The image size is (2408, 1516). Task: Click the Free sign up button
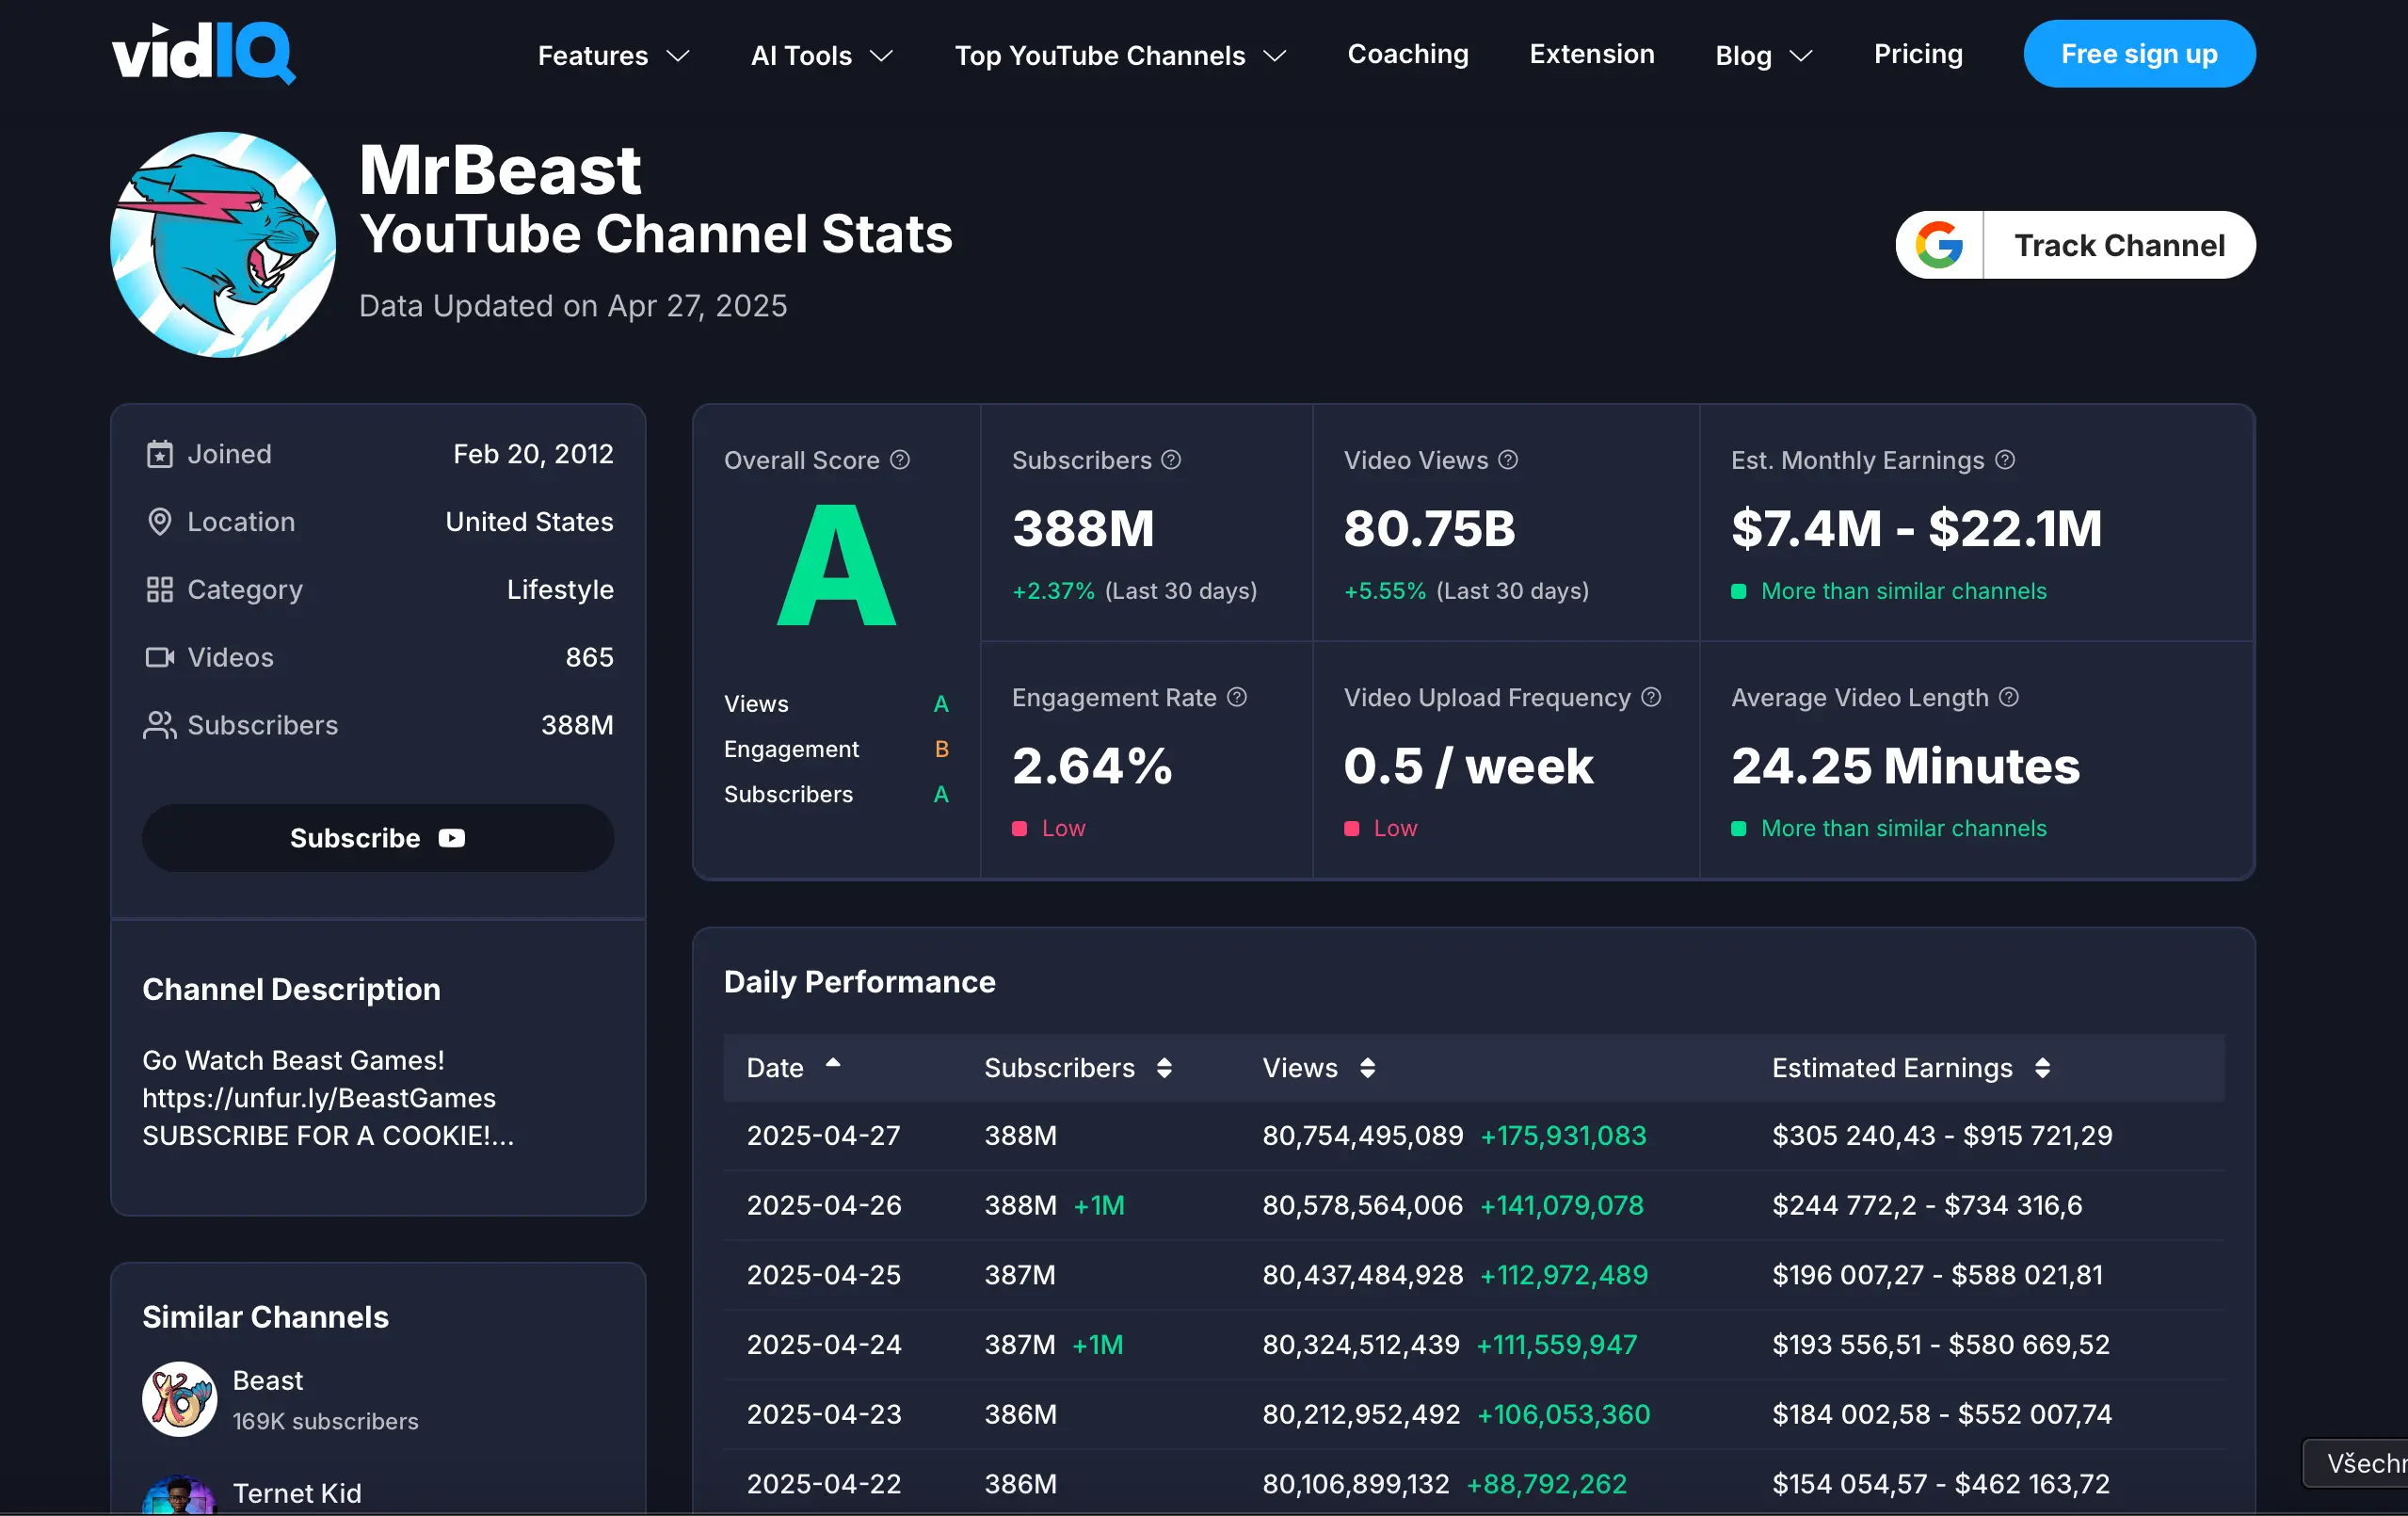click(x=2138, y=54)
